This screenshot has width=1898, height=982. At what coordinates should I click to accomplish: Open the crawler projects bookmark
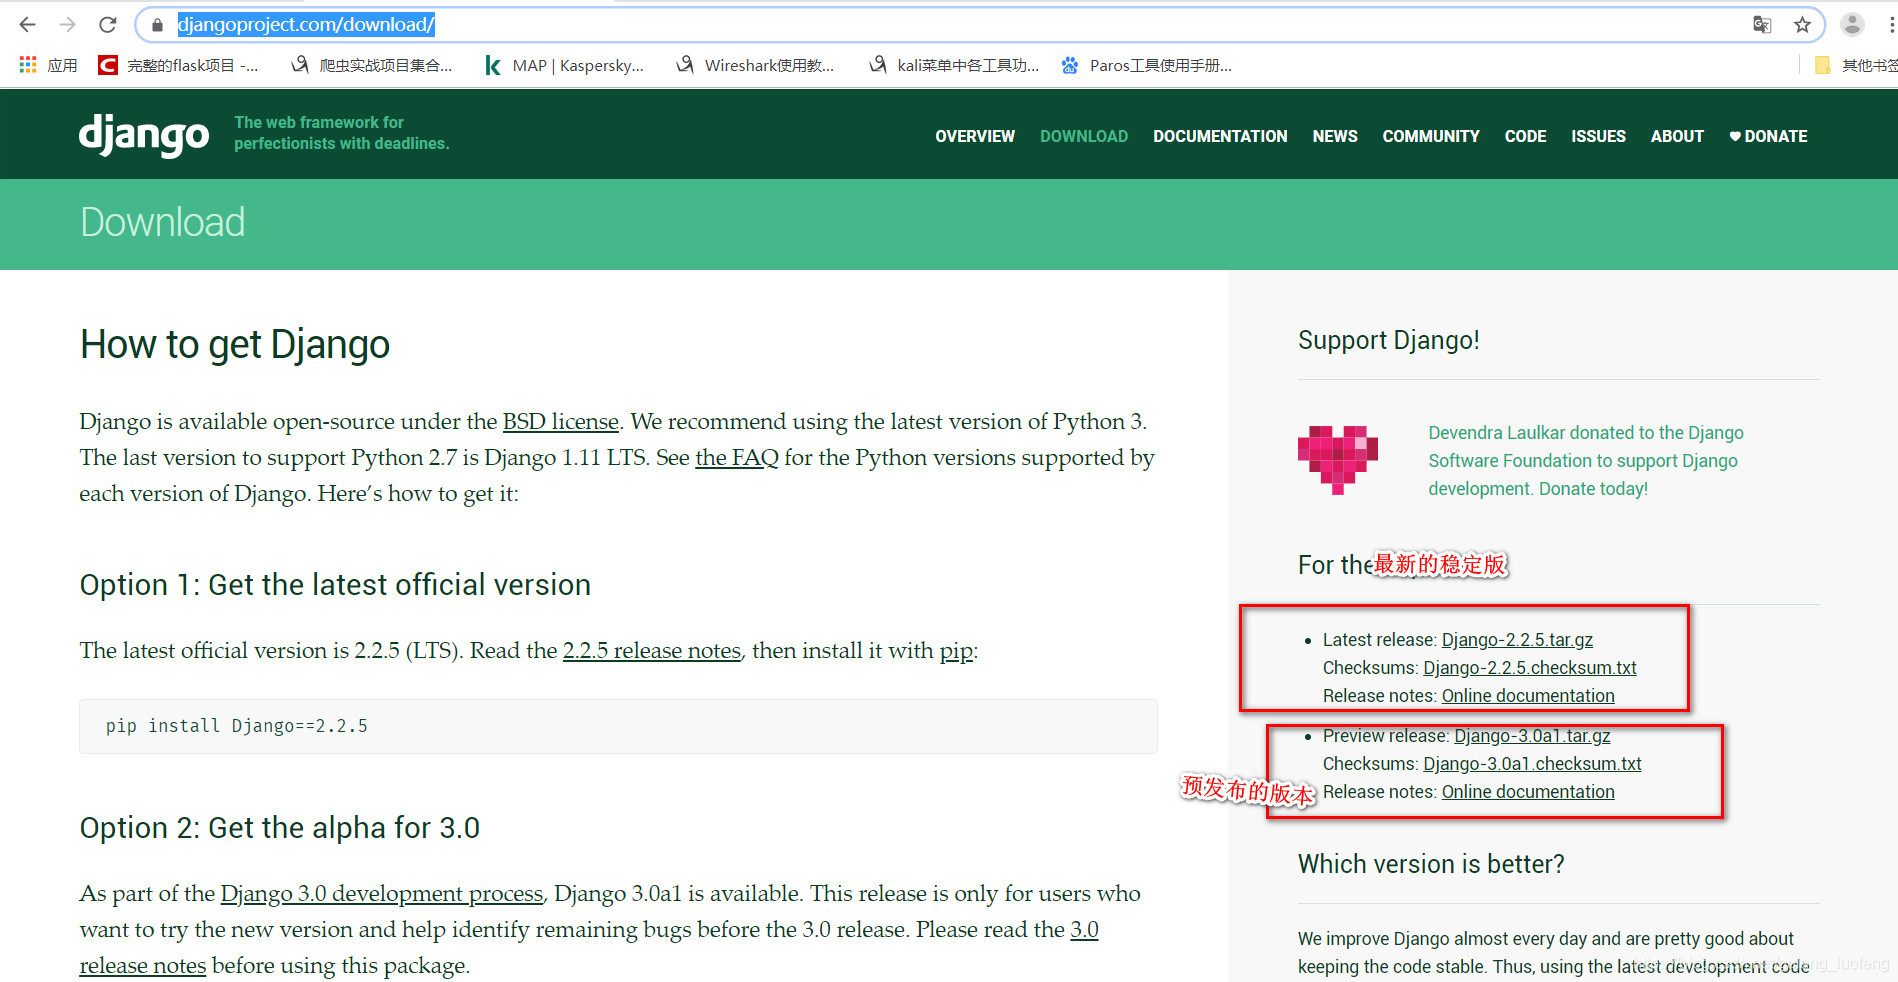[x=371, y=65]
